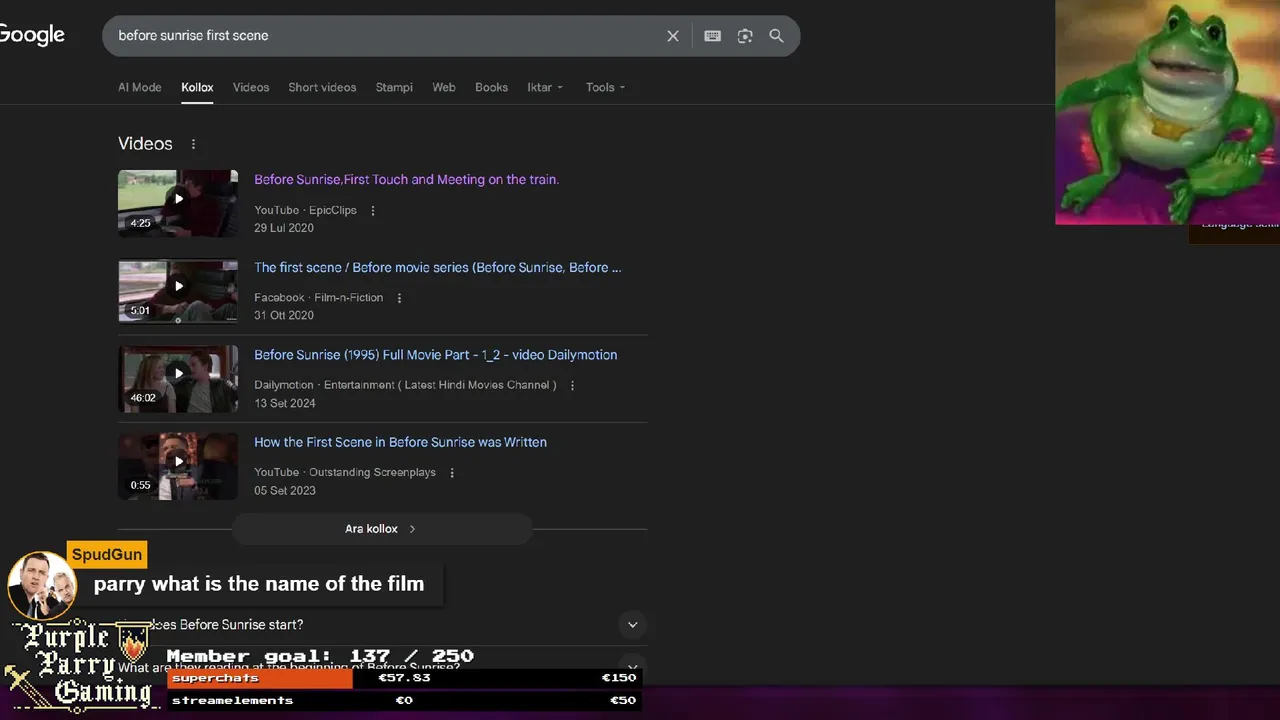
Task: Open the on-screen keyboard input tool
Action: 712,36
